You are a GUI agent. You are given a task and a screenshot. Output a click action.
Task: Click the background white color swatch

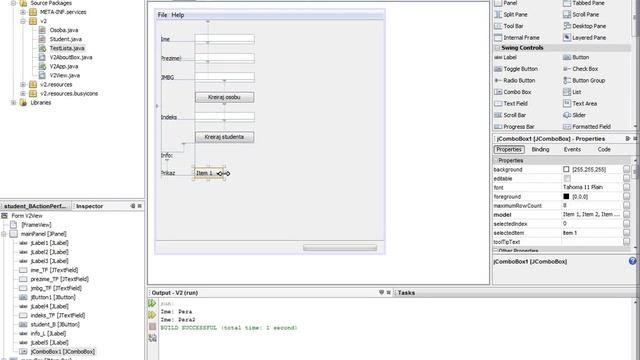click(566, 169)
